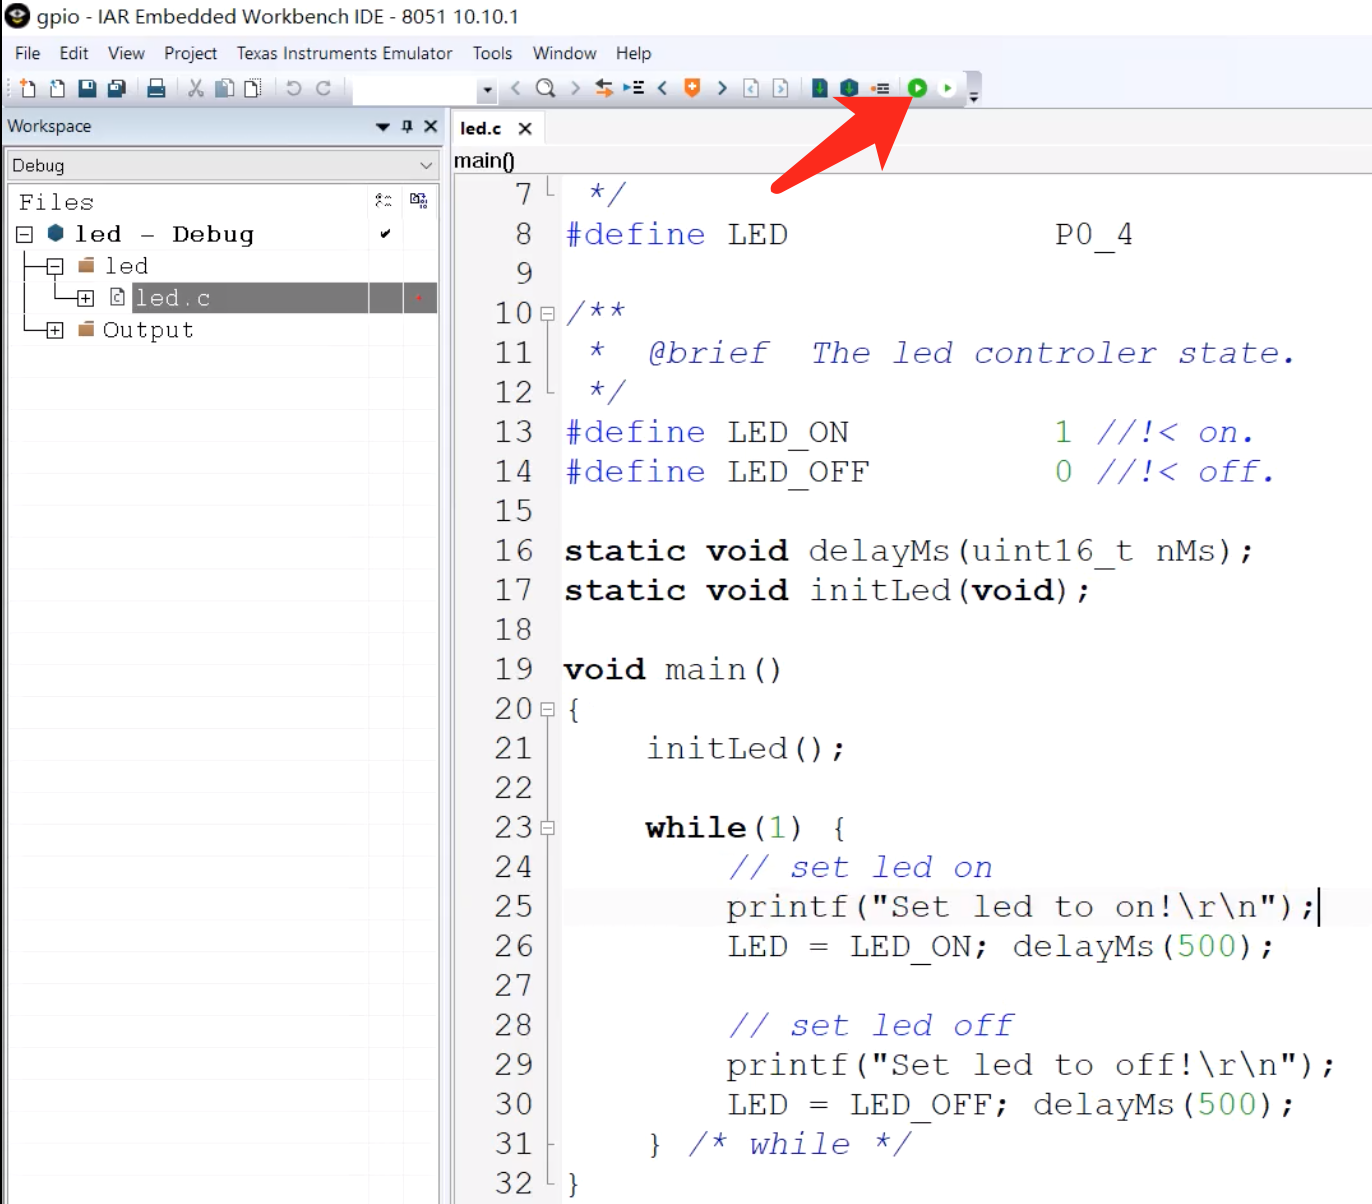Viewport: 1372px width, 1204px height.
Task: Click the first Files column header icon
Action: coord(383,200)
